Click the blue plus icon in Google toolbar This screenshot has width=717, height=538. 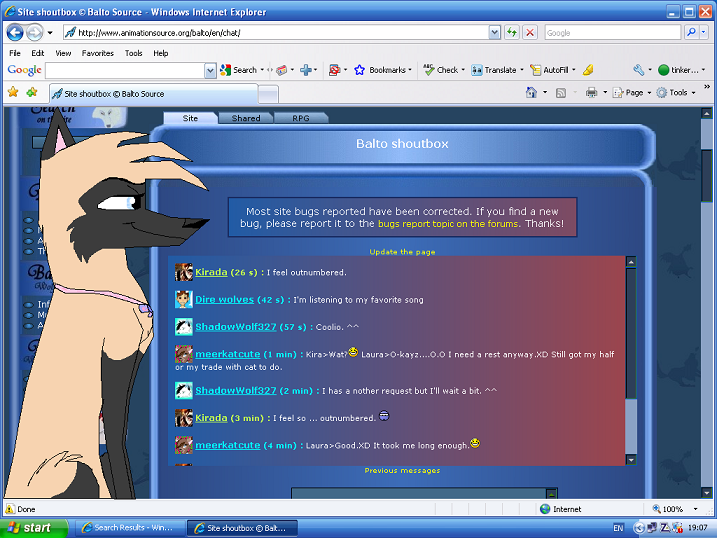click(x=306, y=70)
